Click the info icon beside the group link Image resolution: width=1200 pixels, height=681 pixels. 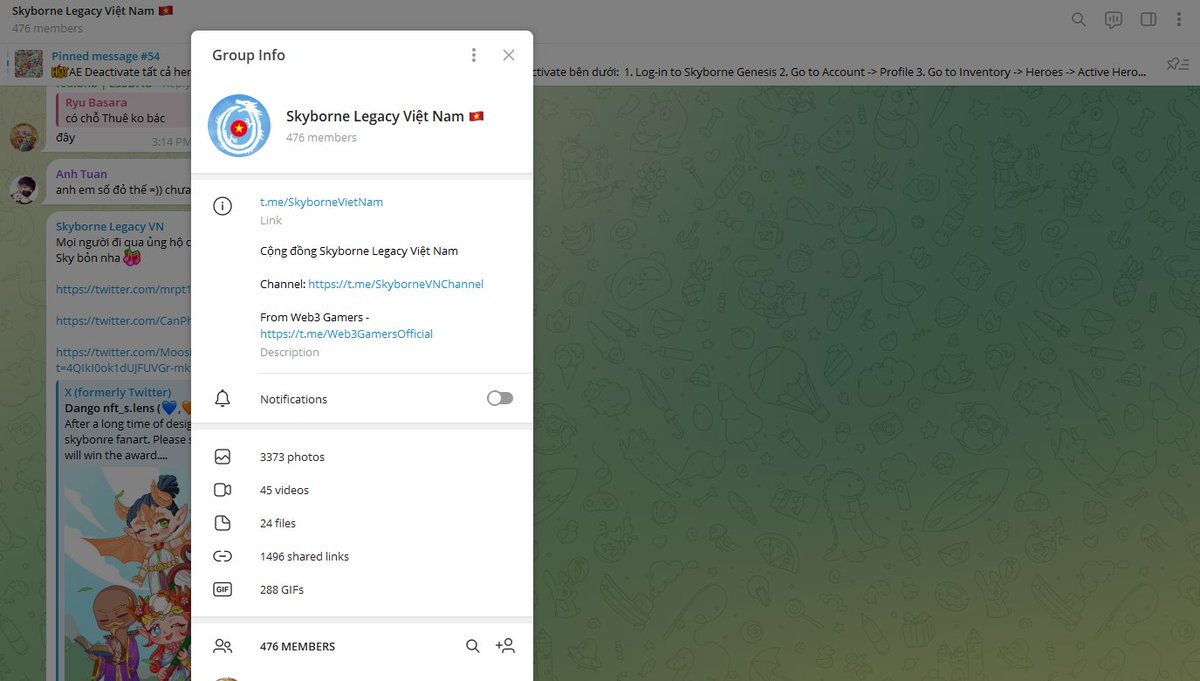(x=222, y=206)
